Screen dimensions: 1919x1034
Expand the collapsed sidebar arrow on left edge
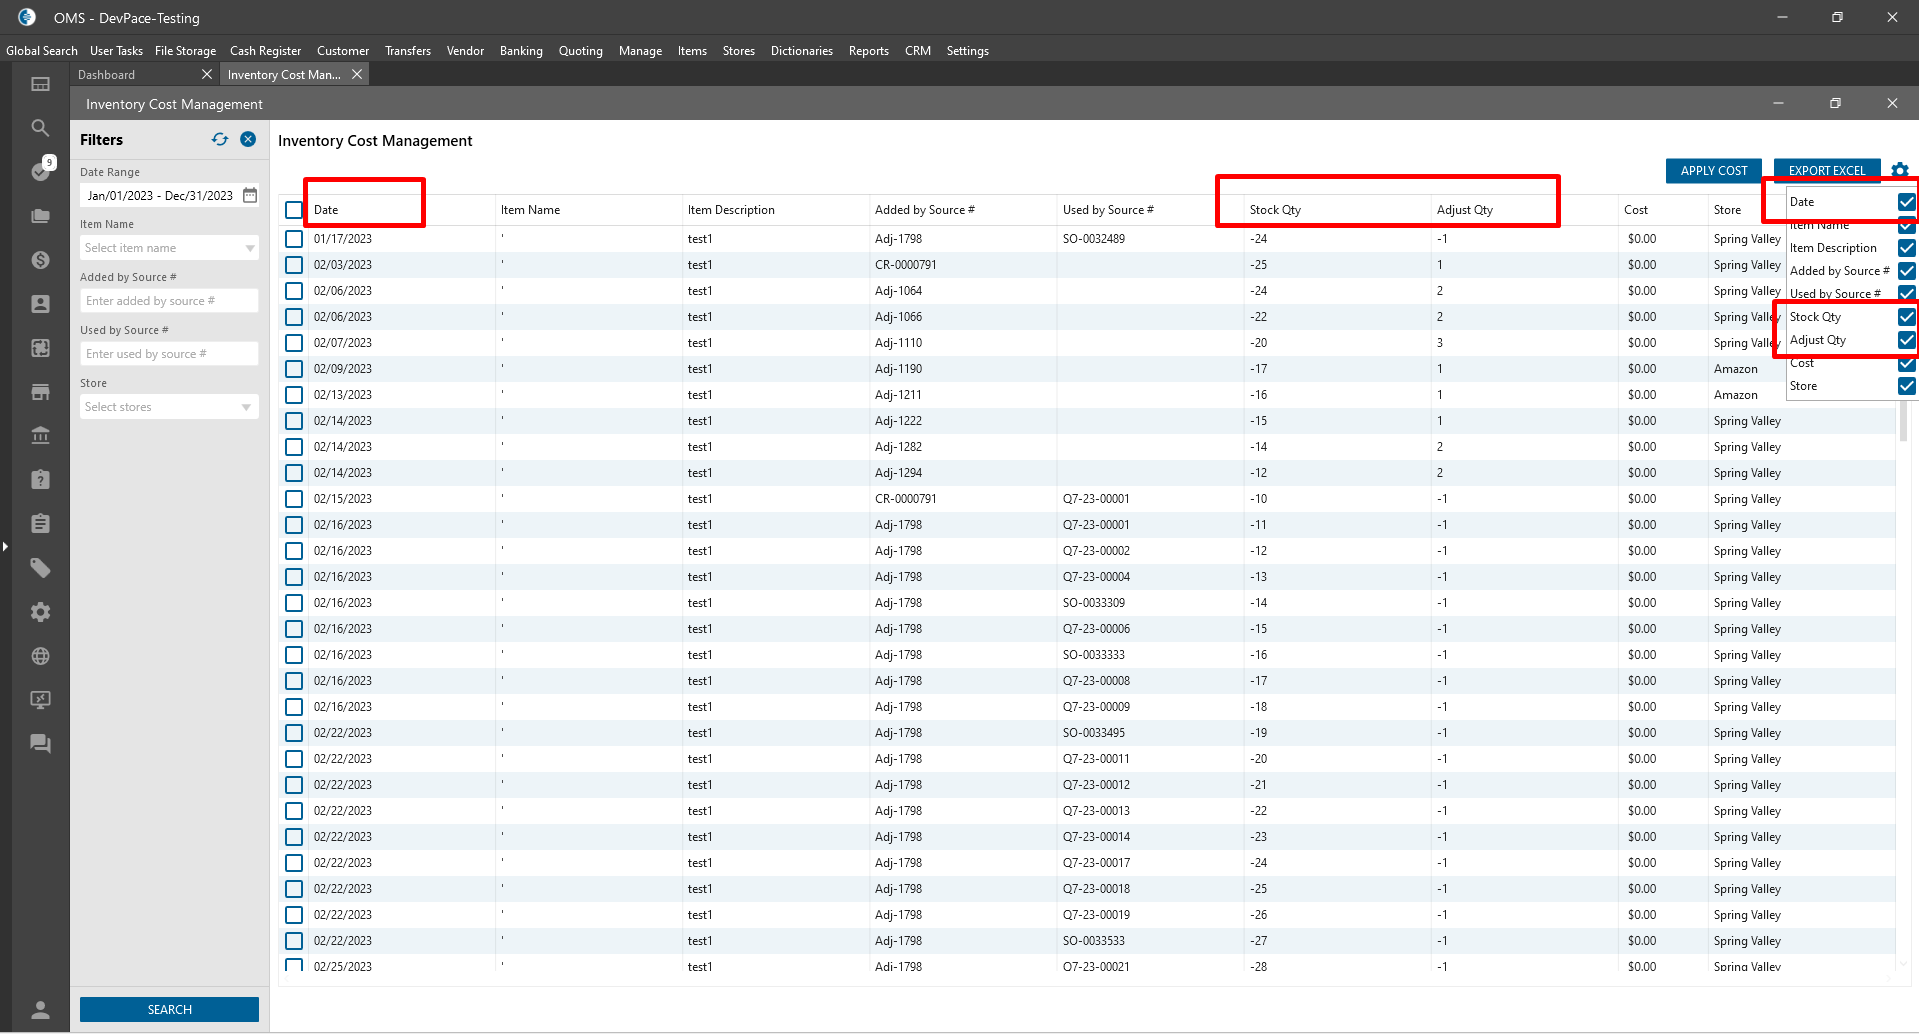click(5, 546)
